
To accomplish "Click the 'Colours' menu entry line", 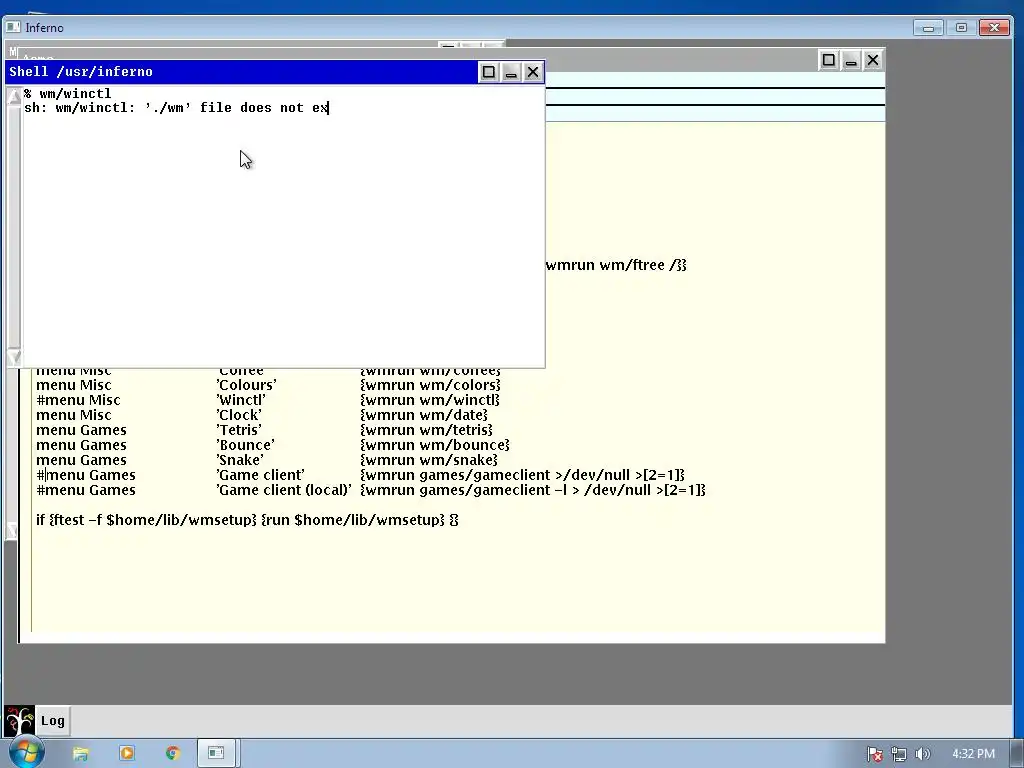I will tap(268, 385).
